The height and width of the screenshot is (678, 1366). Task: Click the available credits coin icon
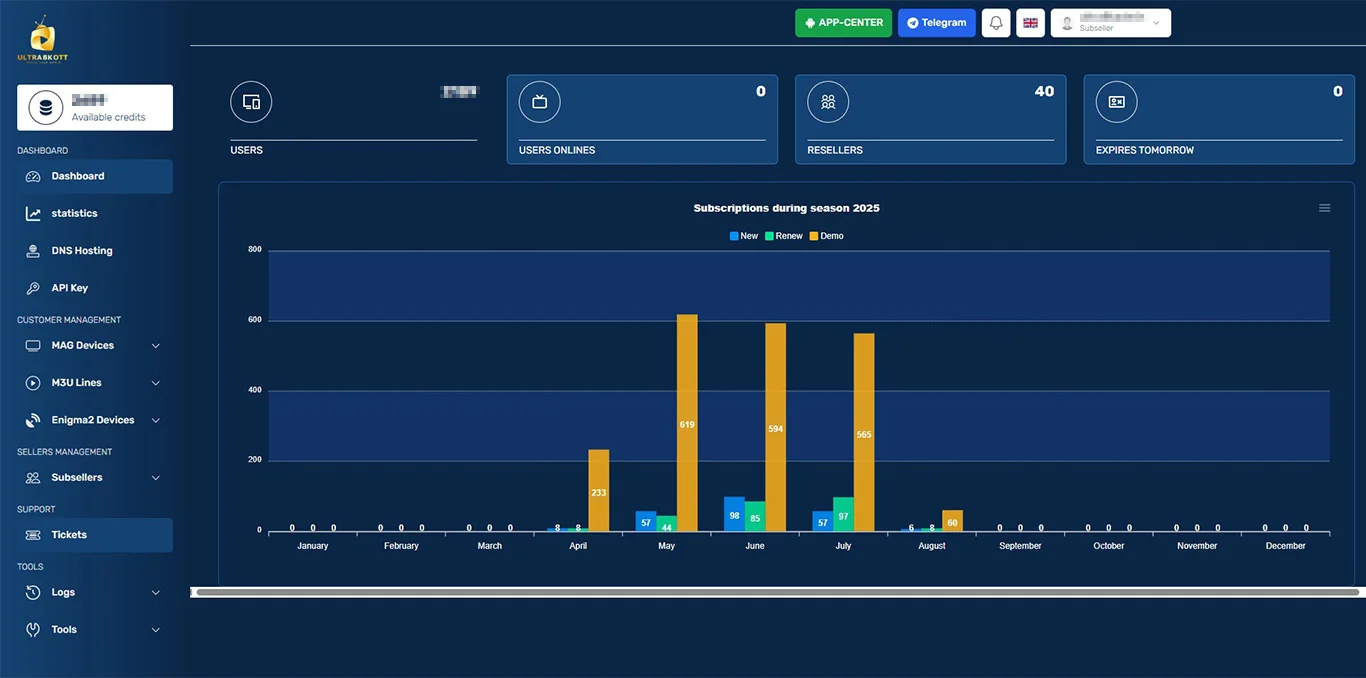(x=46, y=107)
